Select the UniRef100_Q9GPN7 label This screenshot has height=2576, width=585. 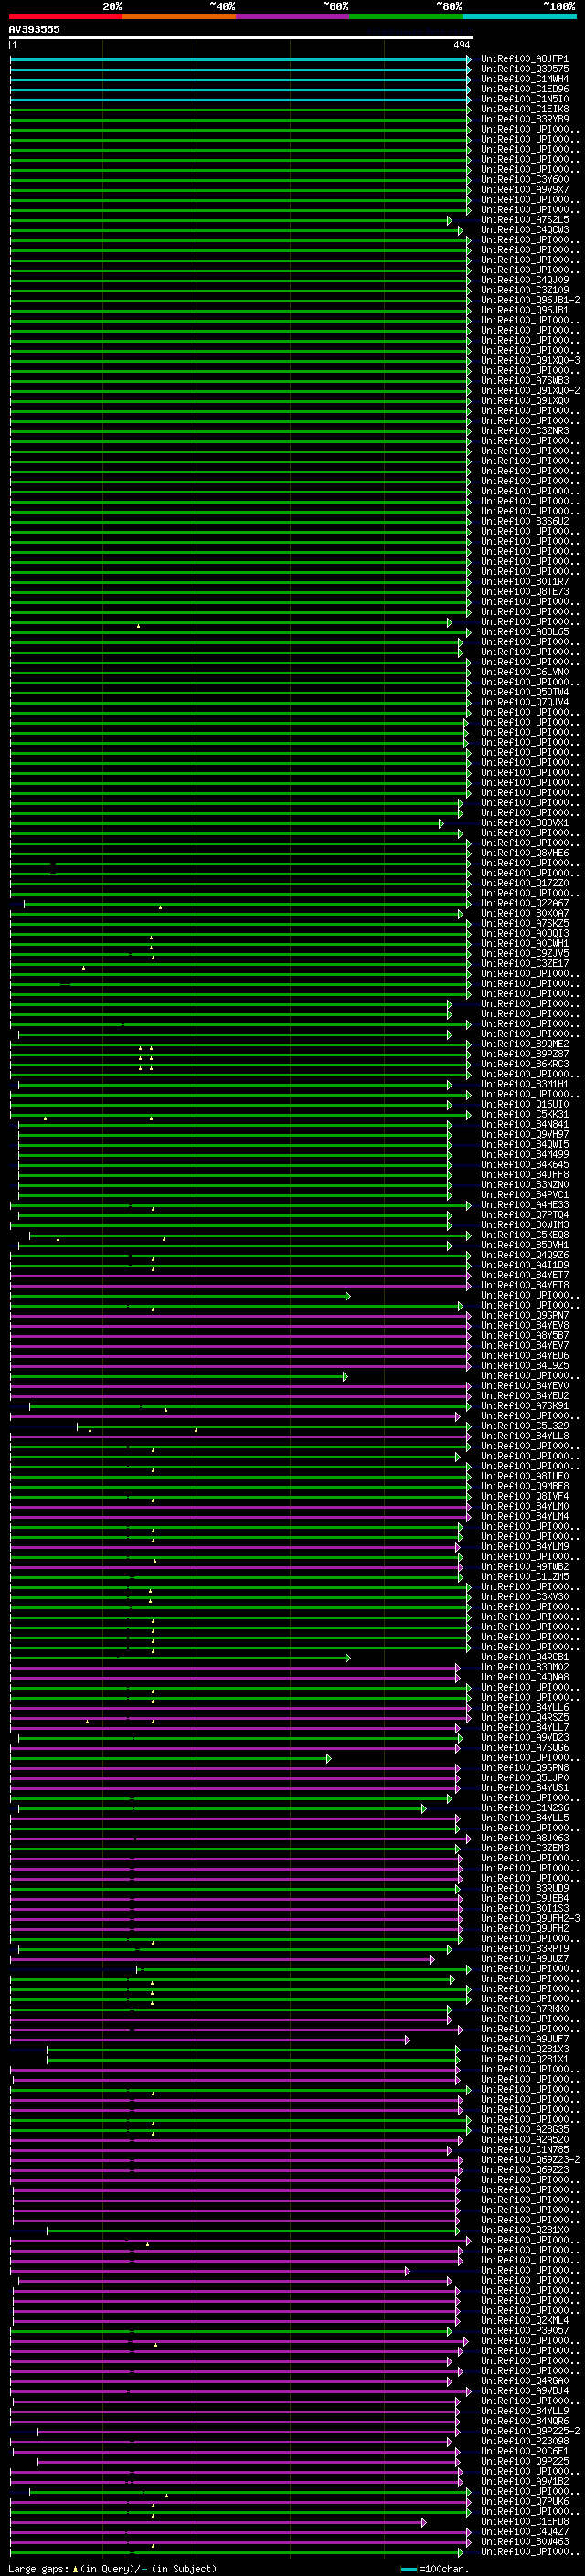pos(524,1315)
